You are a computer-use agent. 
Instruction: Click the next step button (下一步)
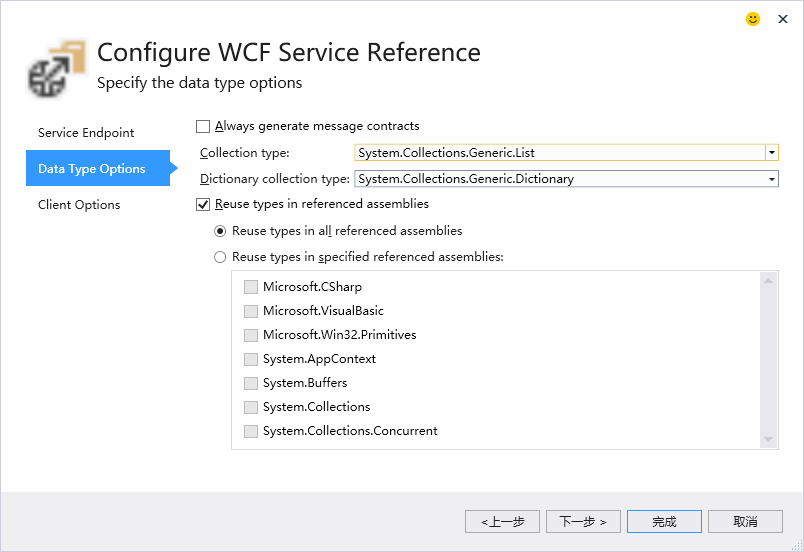[x=583, y=522]
